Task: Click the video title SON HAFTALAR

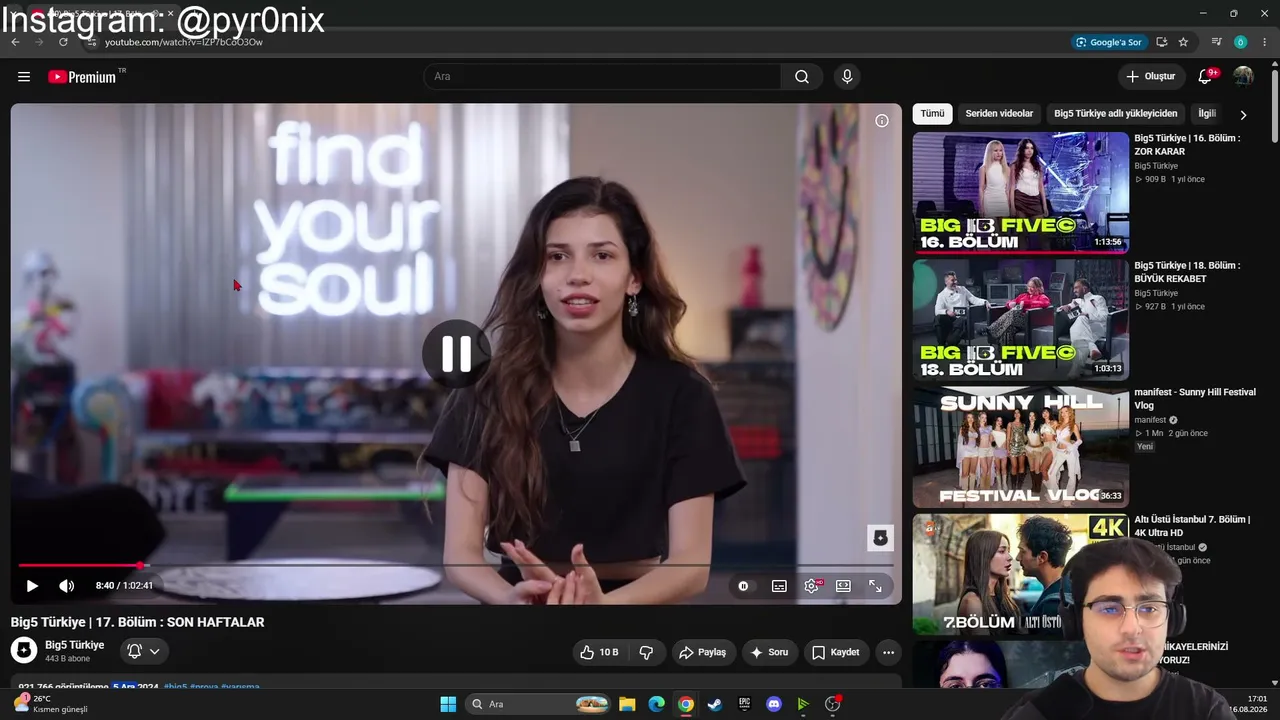Action: (138, 622)
